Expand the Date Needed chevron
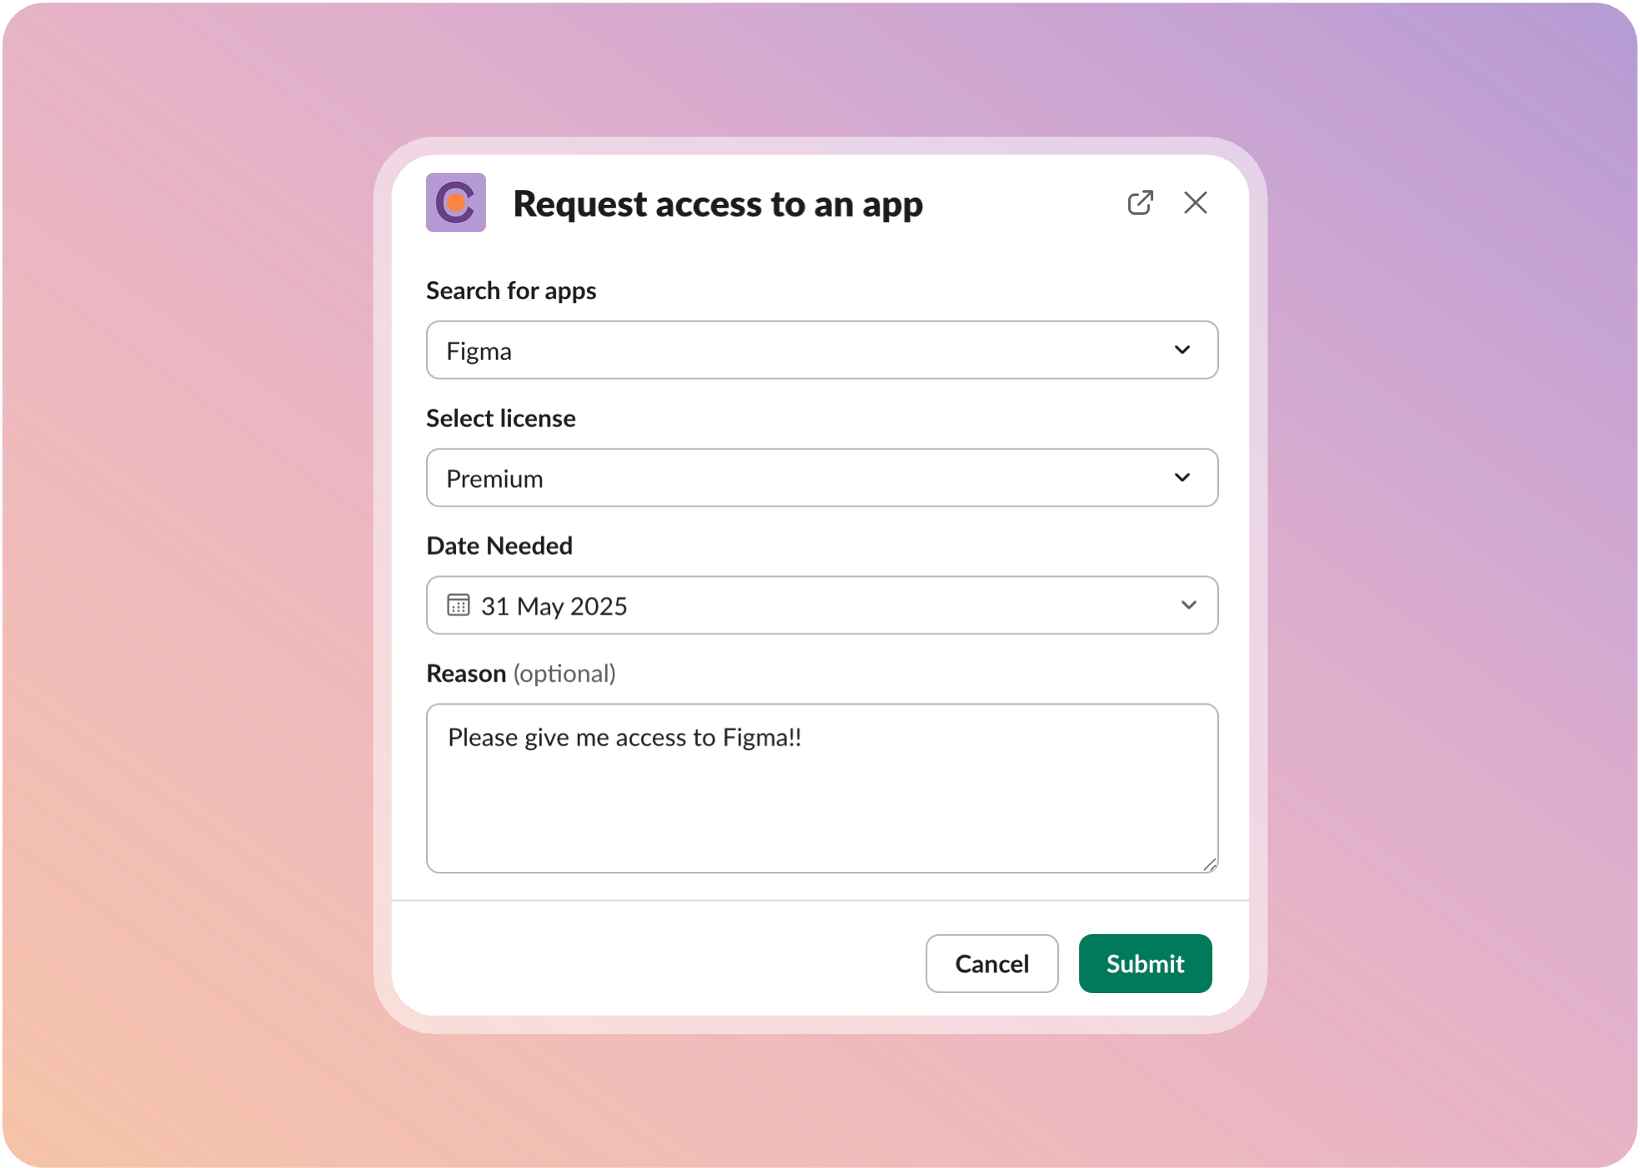Viewport: 1640px width, 1168px height. tap(1188, 605)
